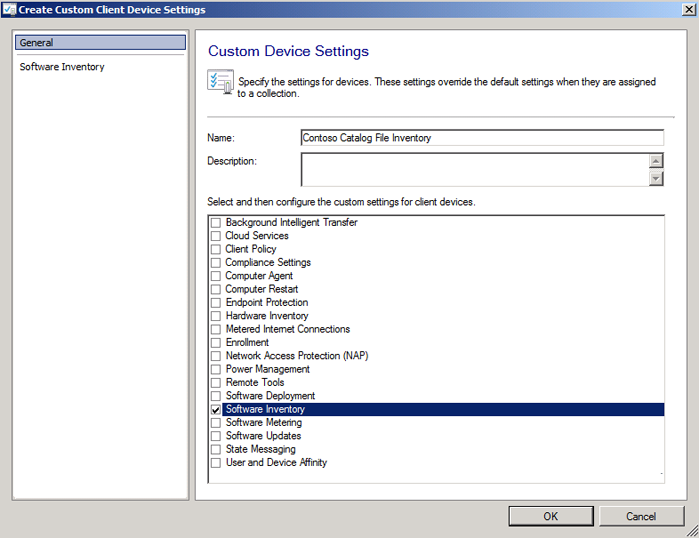Click into the Name text field
The height and width of the screenshot is (538, 699).
(482, 138)
